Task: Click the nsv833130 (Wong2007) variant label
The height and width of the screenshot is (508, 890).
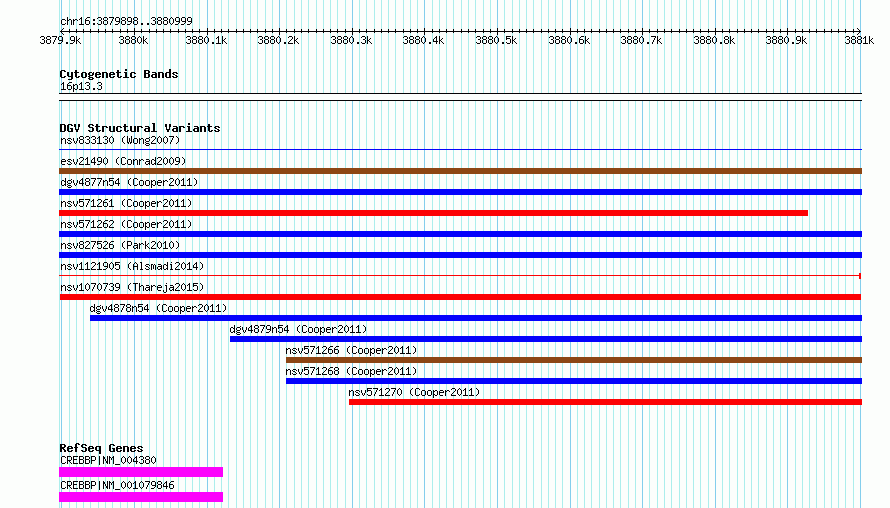Action: pyautogui.click(x=120, y=140)
